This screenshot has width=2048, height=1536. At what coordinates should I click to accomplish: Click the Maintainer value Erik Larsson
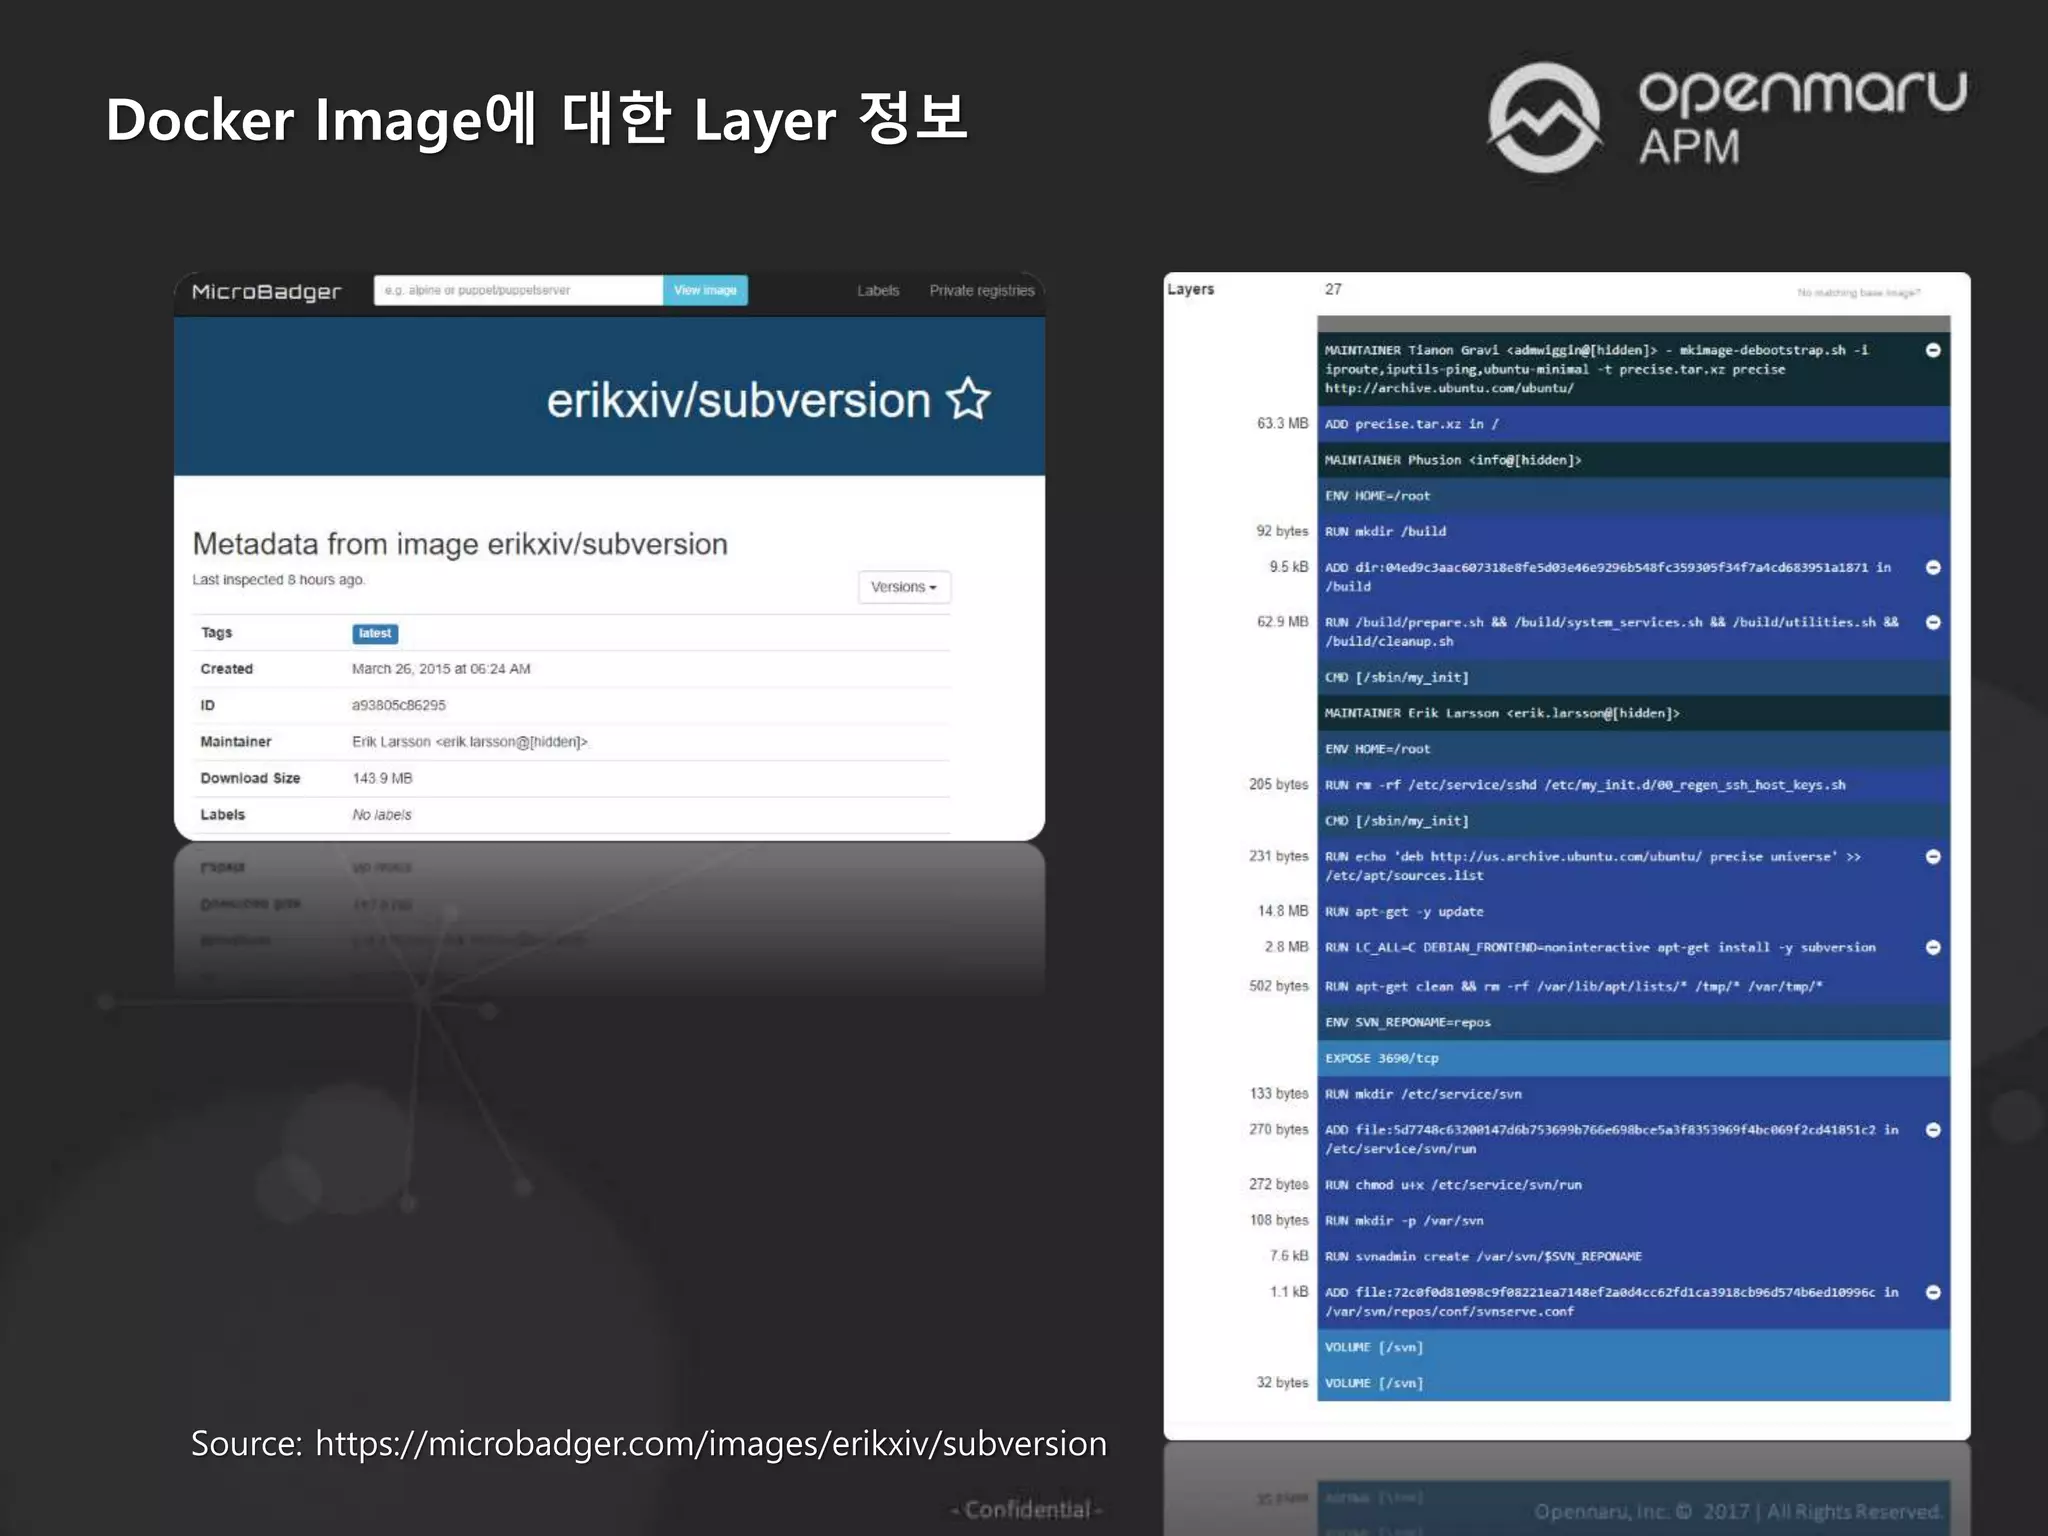(470, 742)
